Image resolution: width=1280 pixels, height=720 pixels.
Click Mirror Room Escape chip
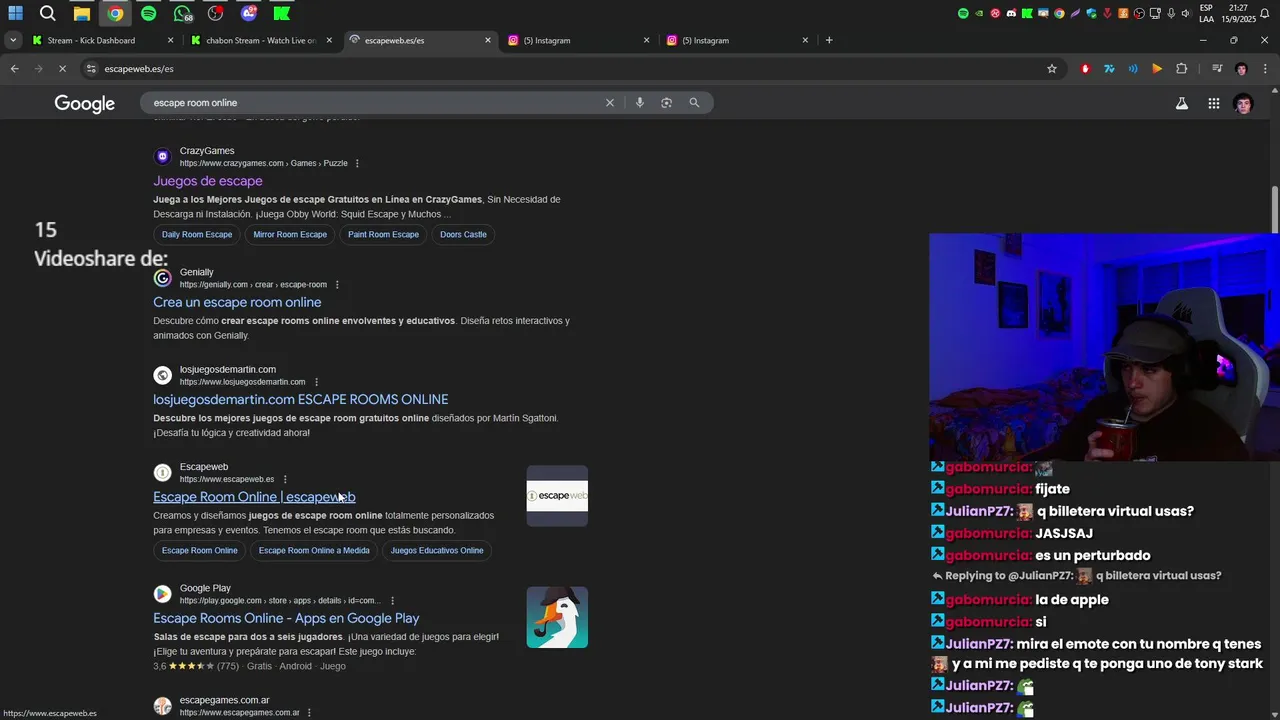click(x=290, y=235)
